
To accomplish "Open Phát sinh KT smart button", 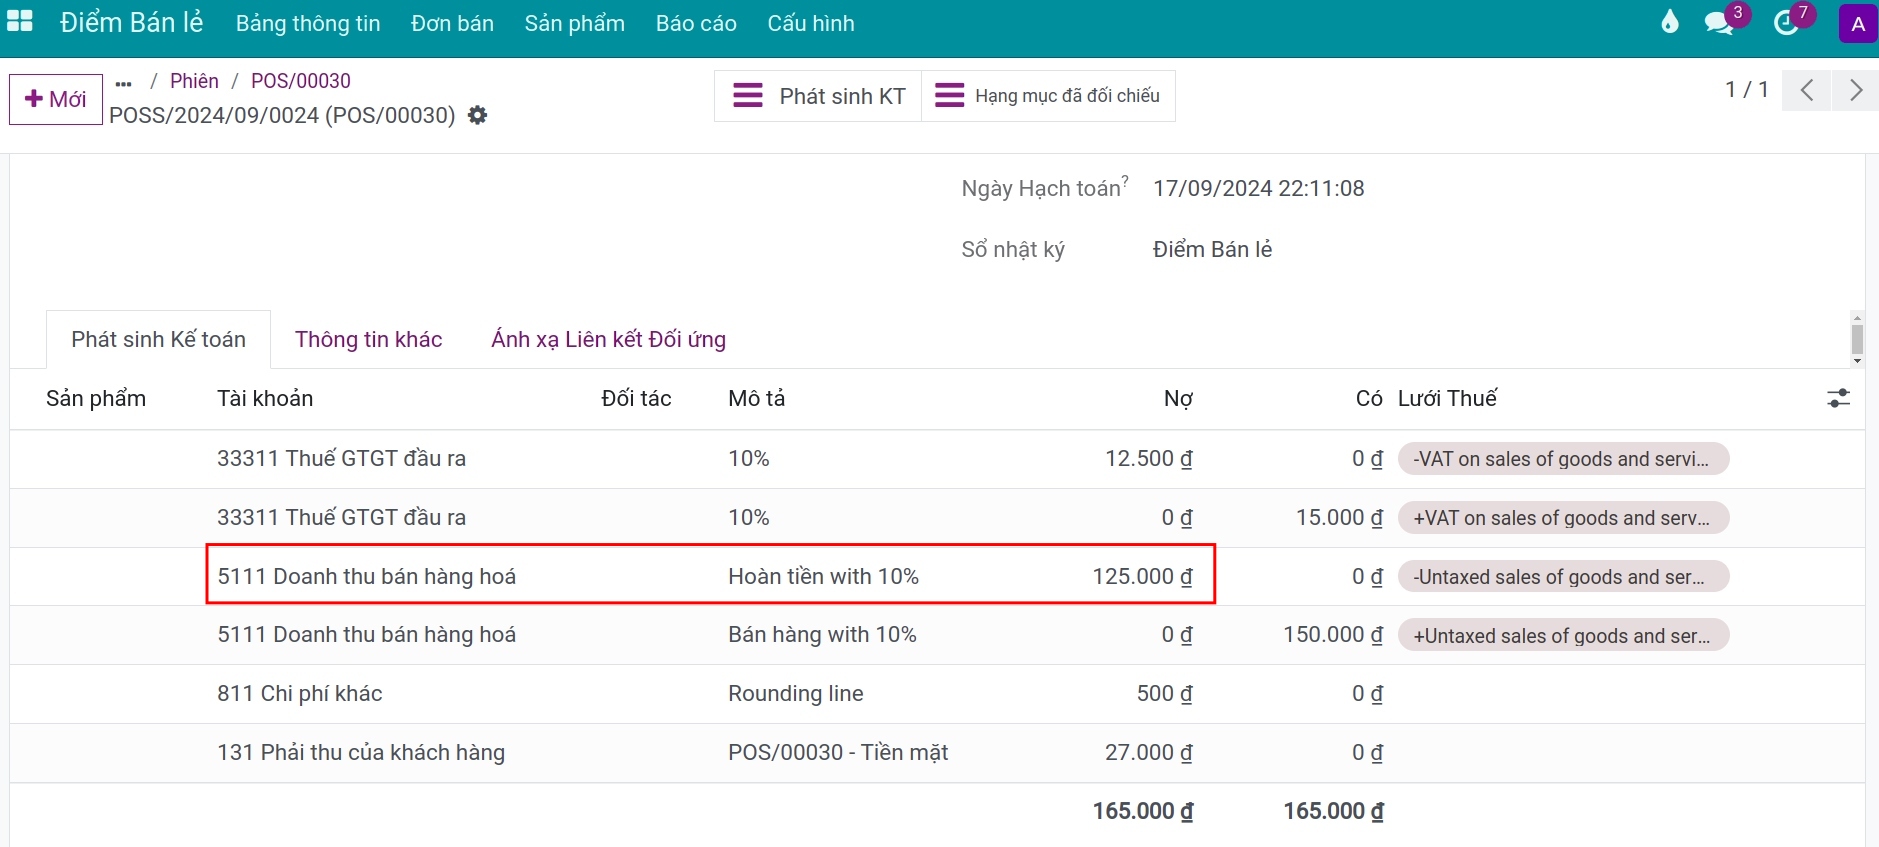I will point(818,96).
